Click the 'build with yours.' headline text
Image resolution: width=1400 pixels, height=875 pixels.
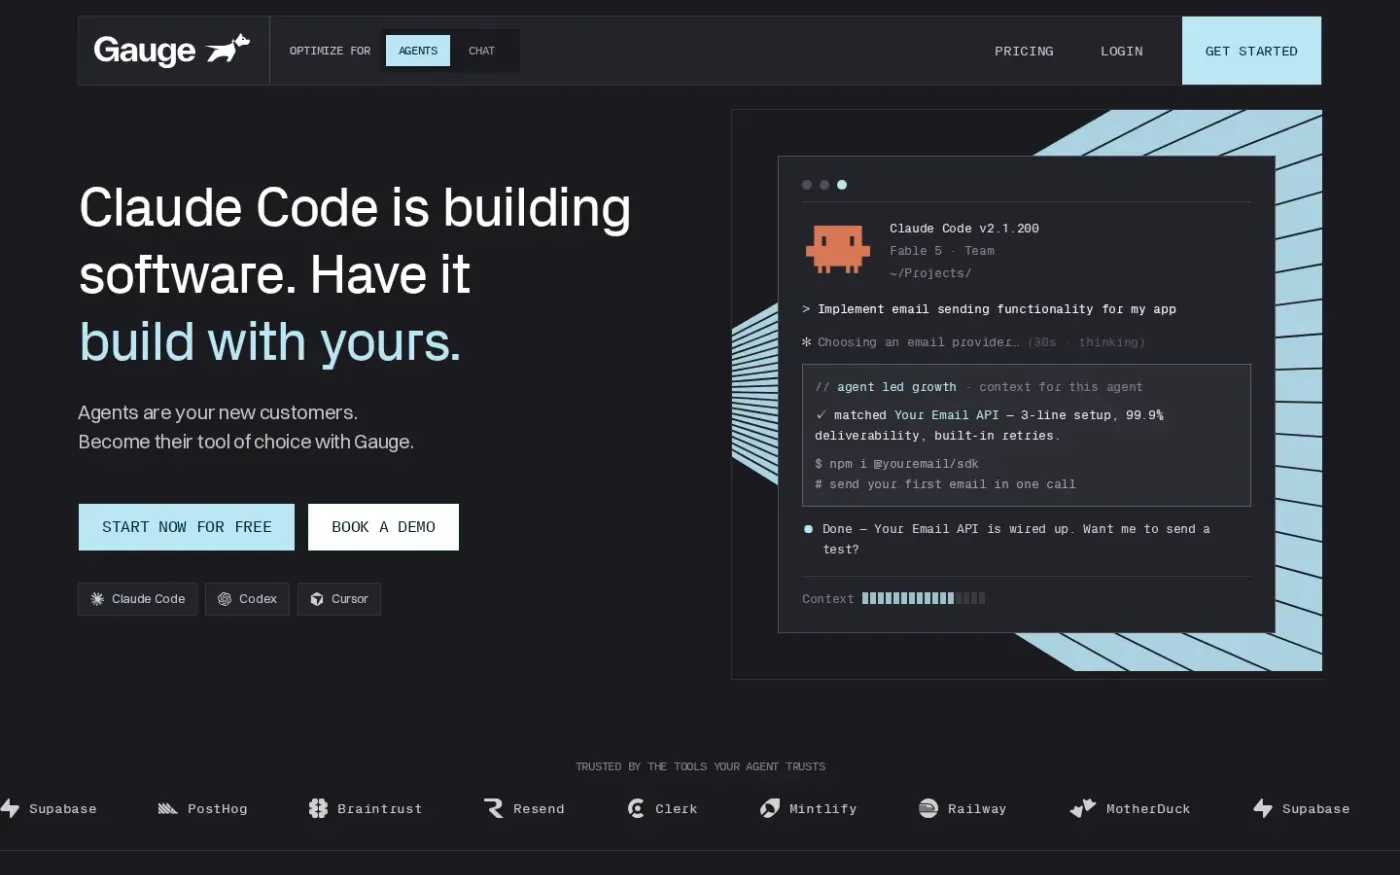(x=270, y=342)
